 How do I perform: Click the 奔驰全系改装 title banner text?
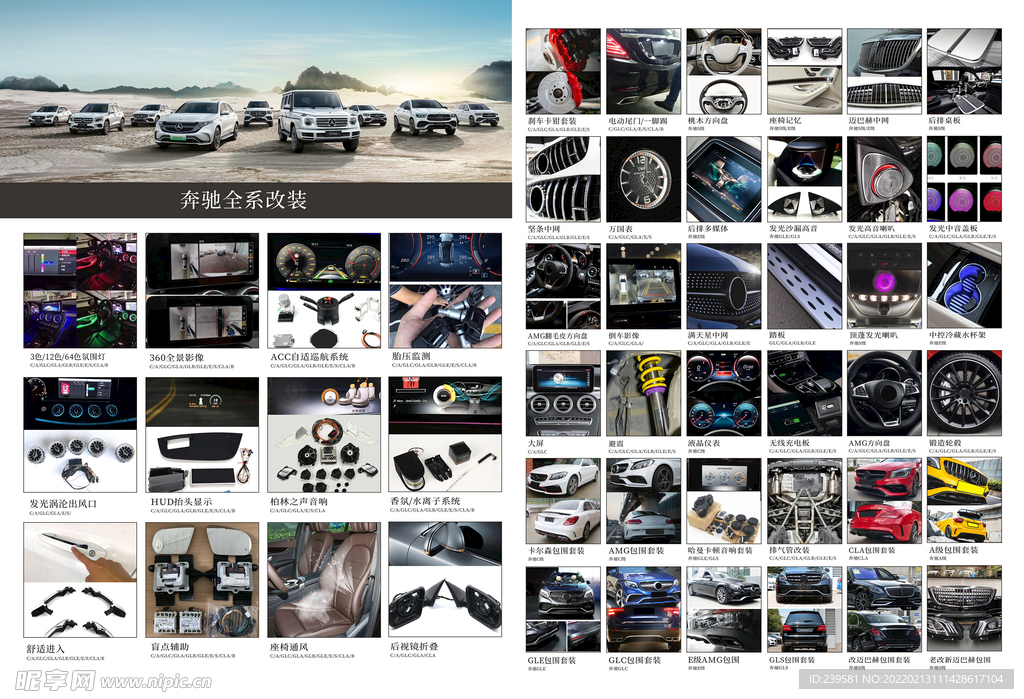[244, 200]
